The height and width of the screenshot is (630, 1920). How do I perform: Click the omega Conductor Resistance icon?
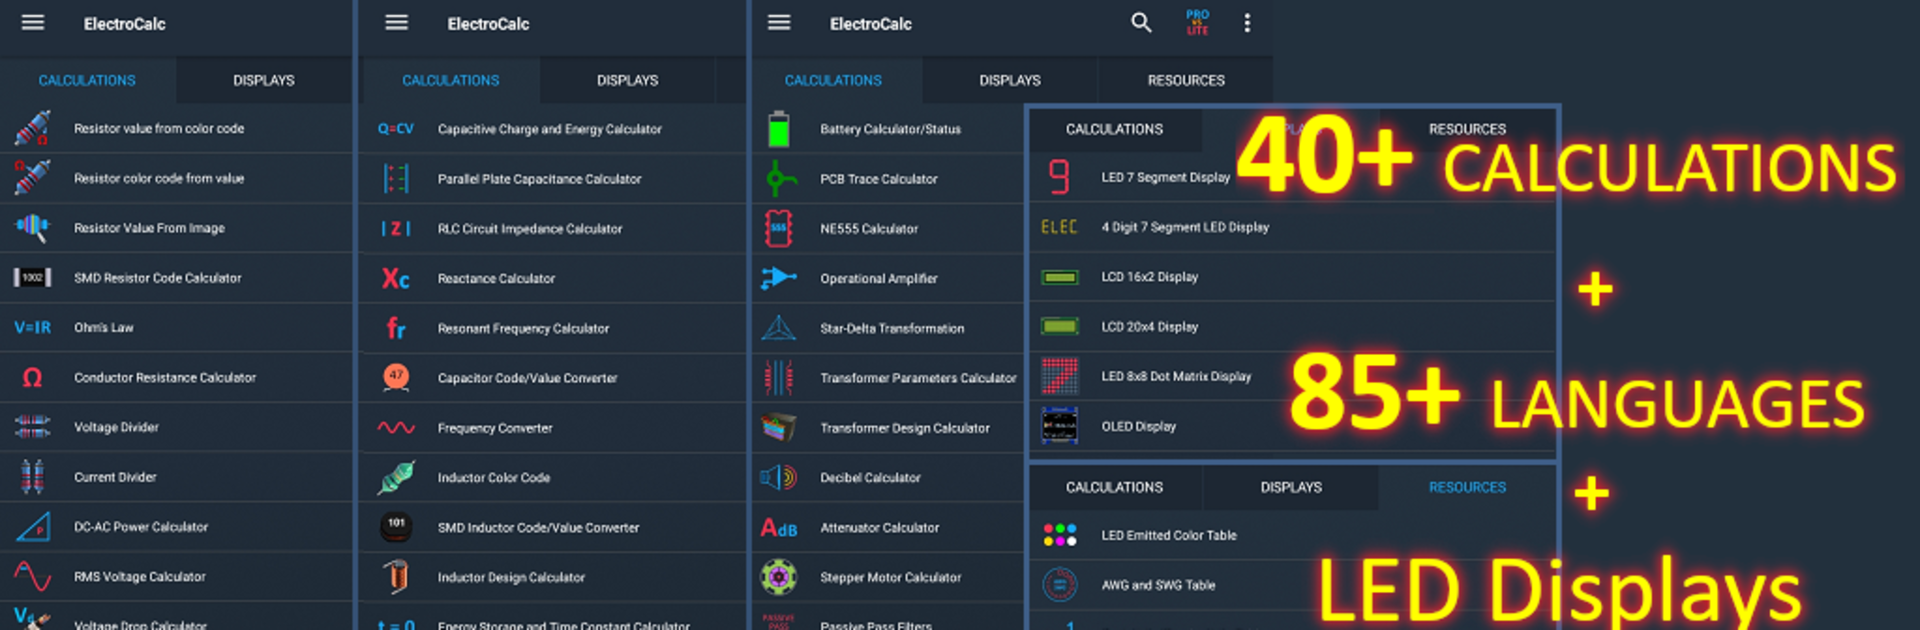32,377
